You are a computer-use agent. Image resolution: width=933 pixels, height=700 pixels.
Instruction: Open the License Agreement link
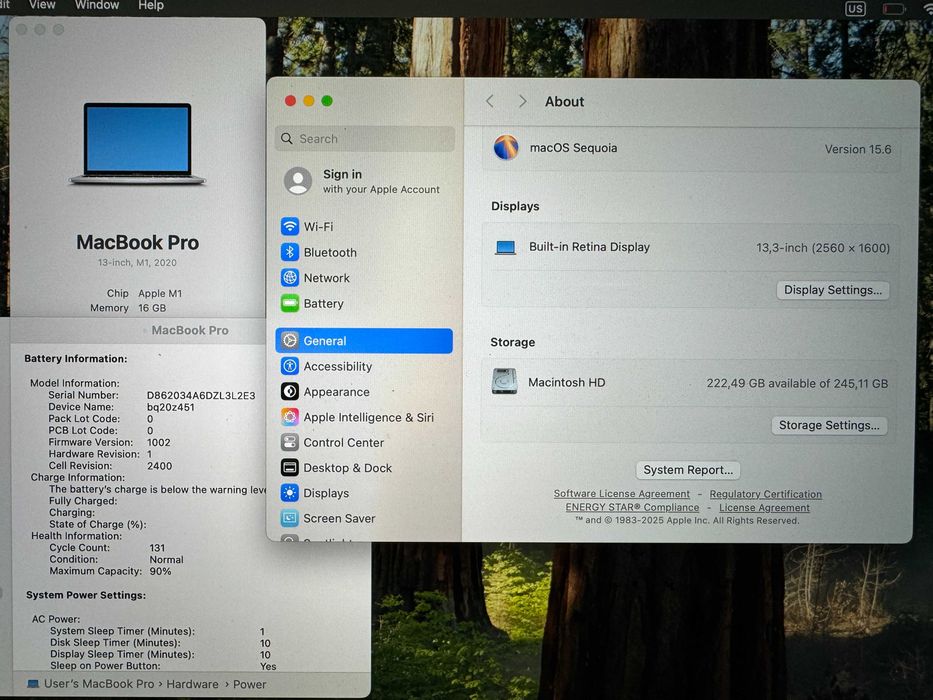click(x=764, y=508)
